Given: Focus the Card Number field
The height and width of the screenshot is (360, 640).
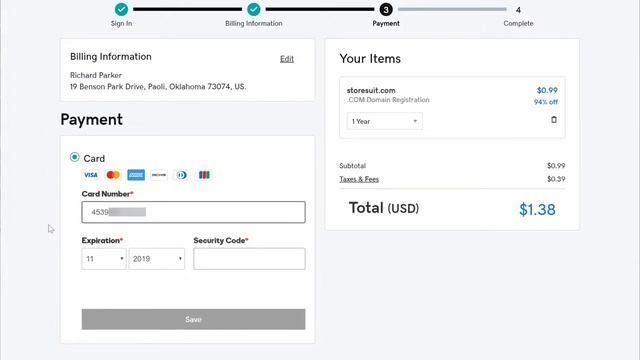Looking at the screenshot, I should 193,212.
